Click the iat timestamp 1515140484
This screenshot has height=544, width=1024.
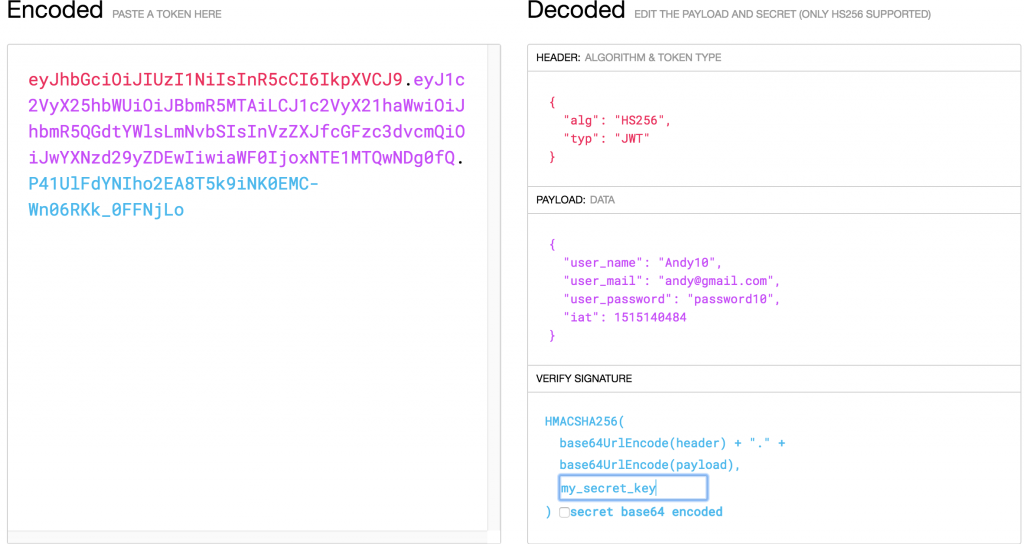coord(650,317)
